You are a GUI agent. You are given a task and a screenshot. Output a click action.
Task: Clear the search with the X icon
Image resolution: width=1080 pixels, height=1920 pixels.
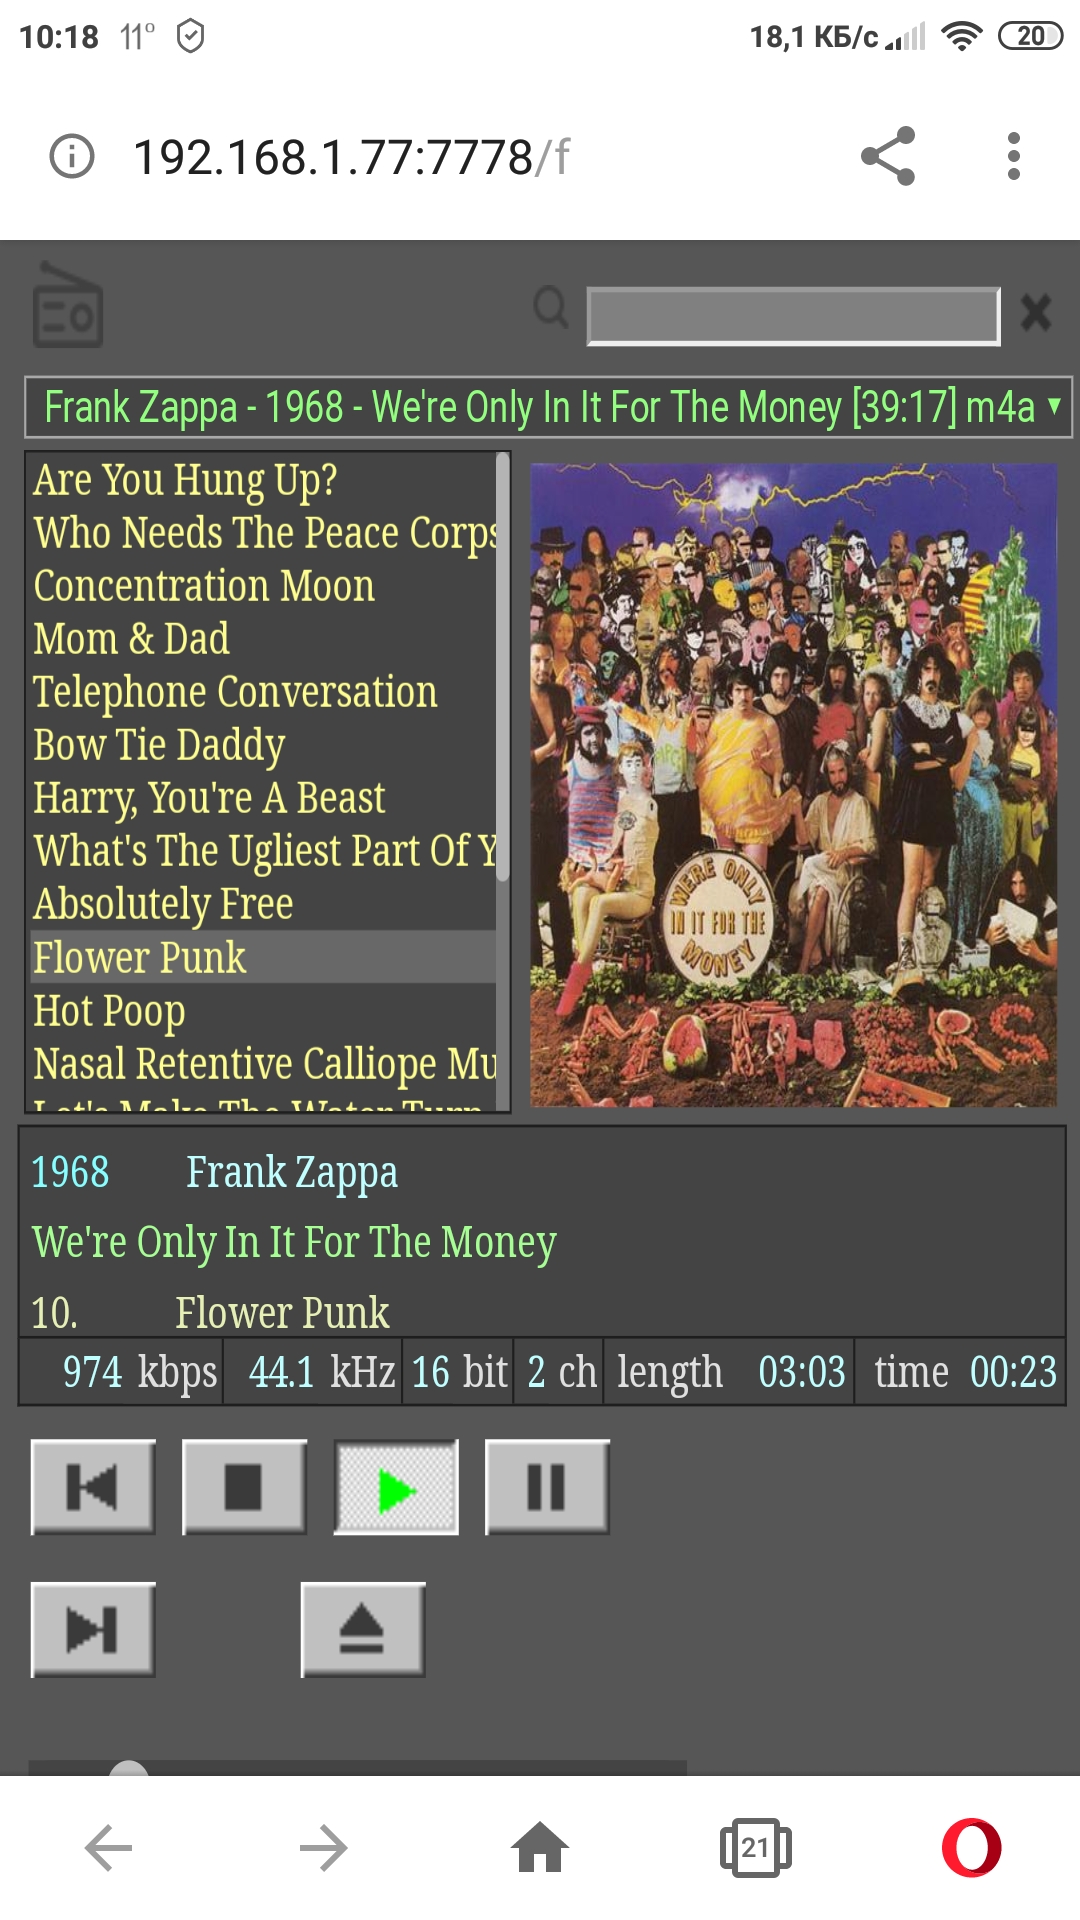point(1036,313)
